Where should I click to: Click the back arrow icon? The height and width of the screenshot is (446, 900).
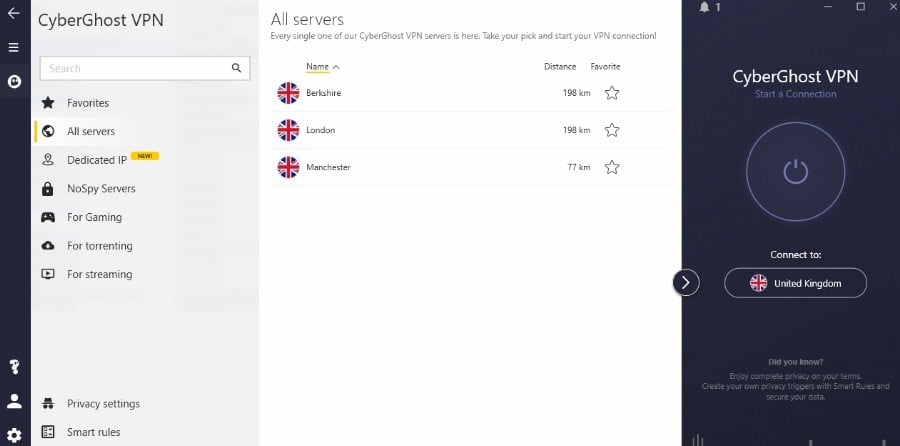[14, 14]
